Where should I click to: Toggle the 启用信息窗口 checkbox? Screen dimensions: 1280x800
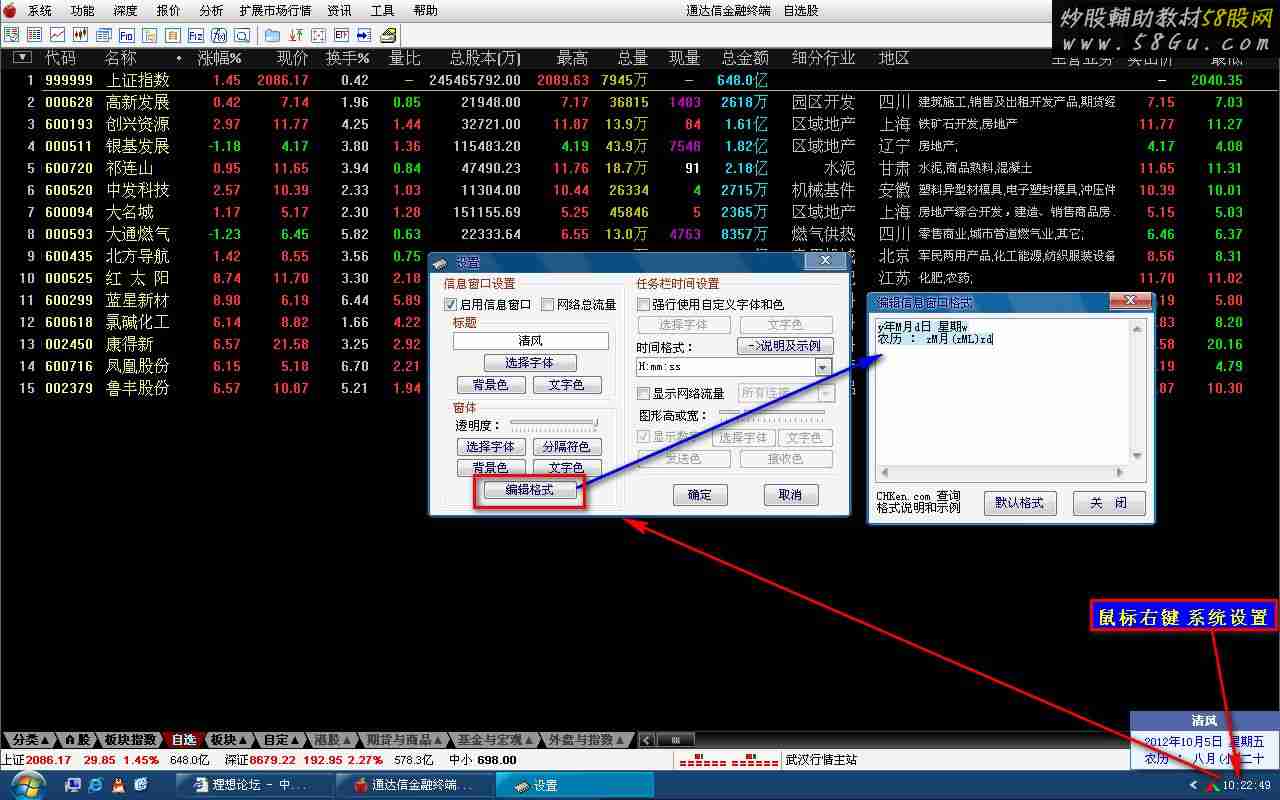tap(451, 304)
